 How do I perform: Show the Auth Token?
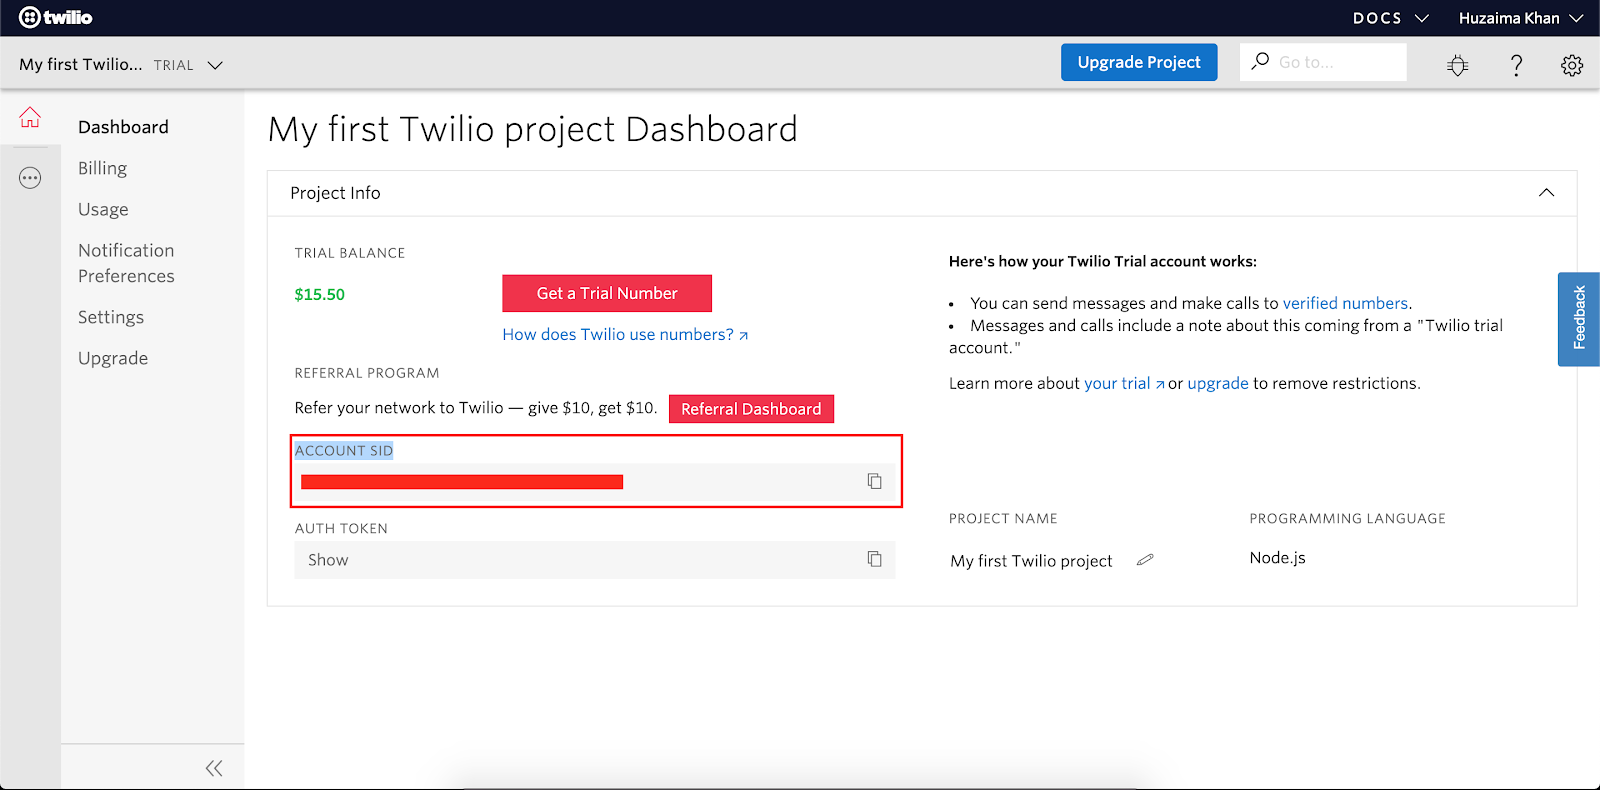pos(328,560)
